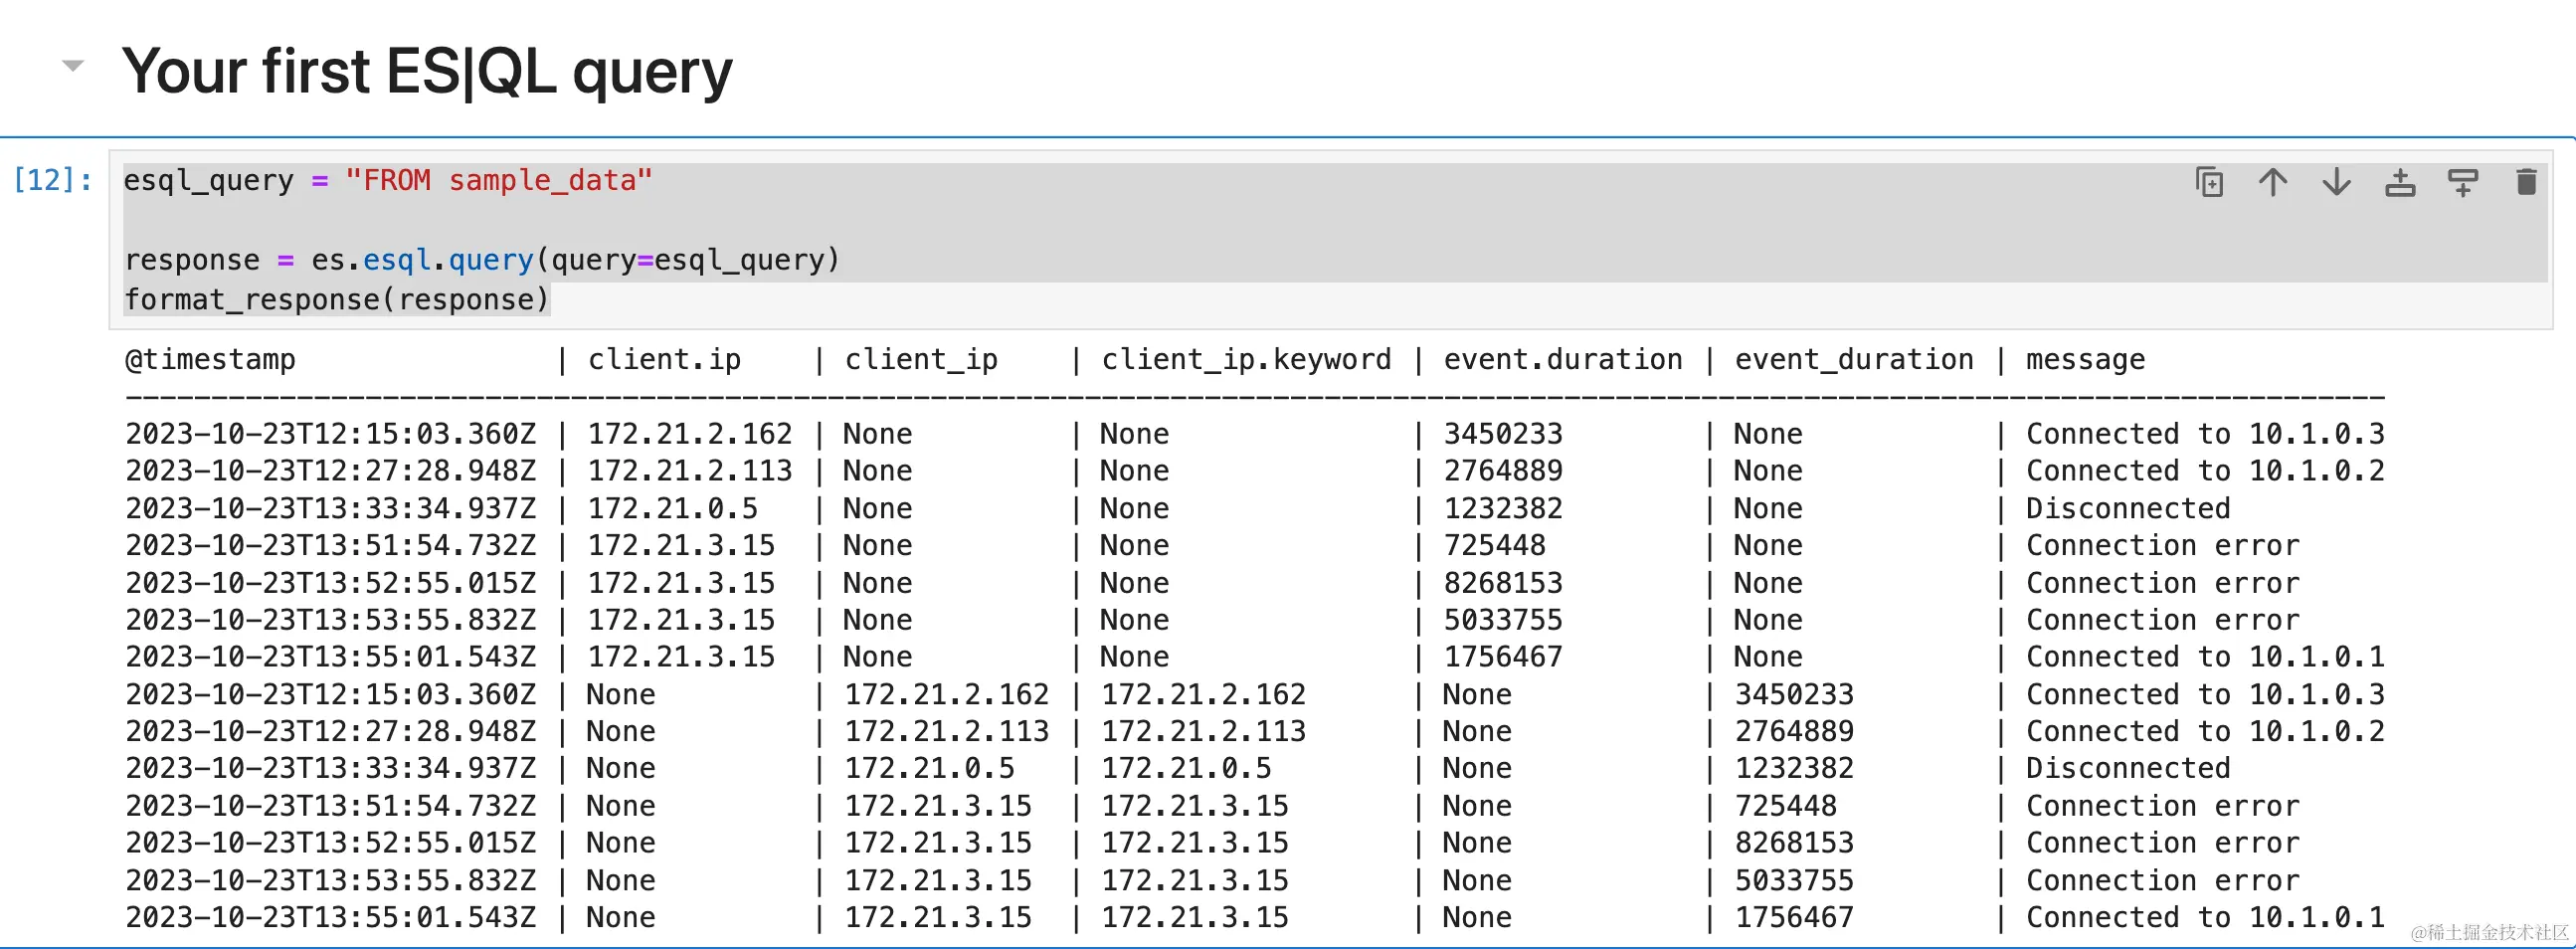Click the client_ip.keyword value 172.21.0.5

click(1186, 769)
